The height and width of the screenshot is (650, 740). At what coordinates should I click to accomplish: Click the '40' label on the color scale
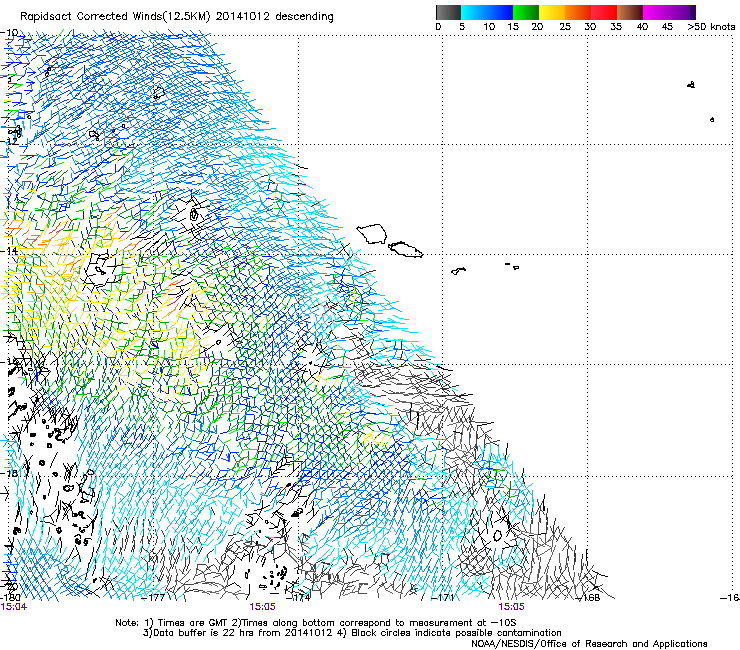[x=642, y=27]
